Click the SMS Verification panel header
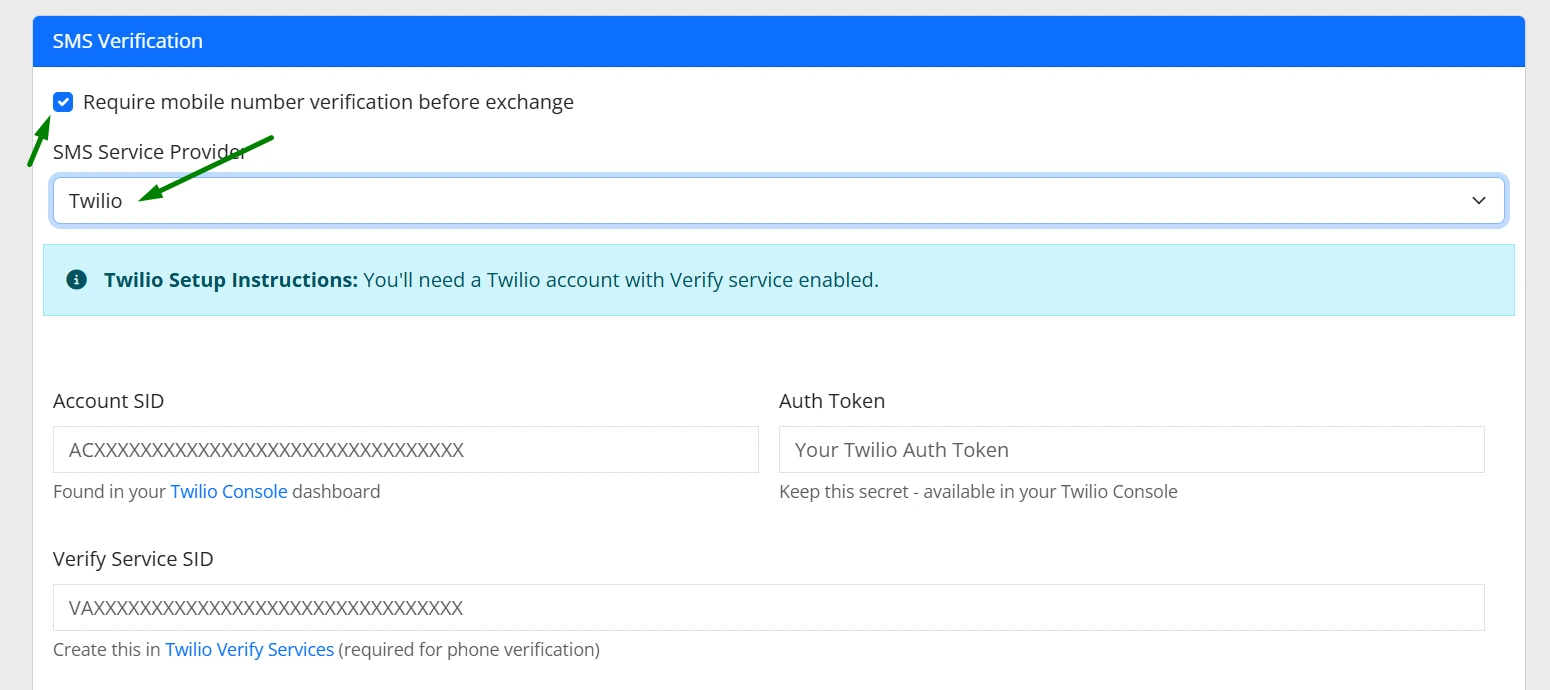1550x690 pixels. coord(779,41)
